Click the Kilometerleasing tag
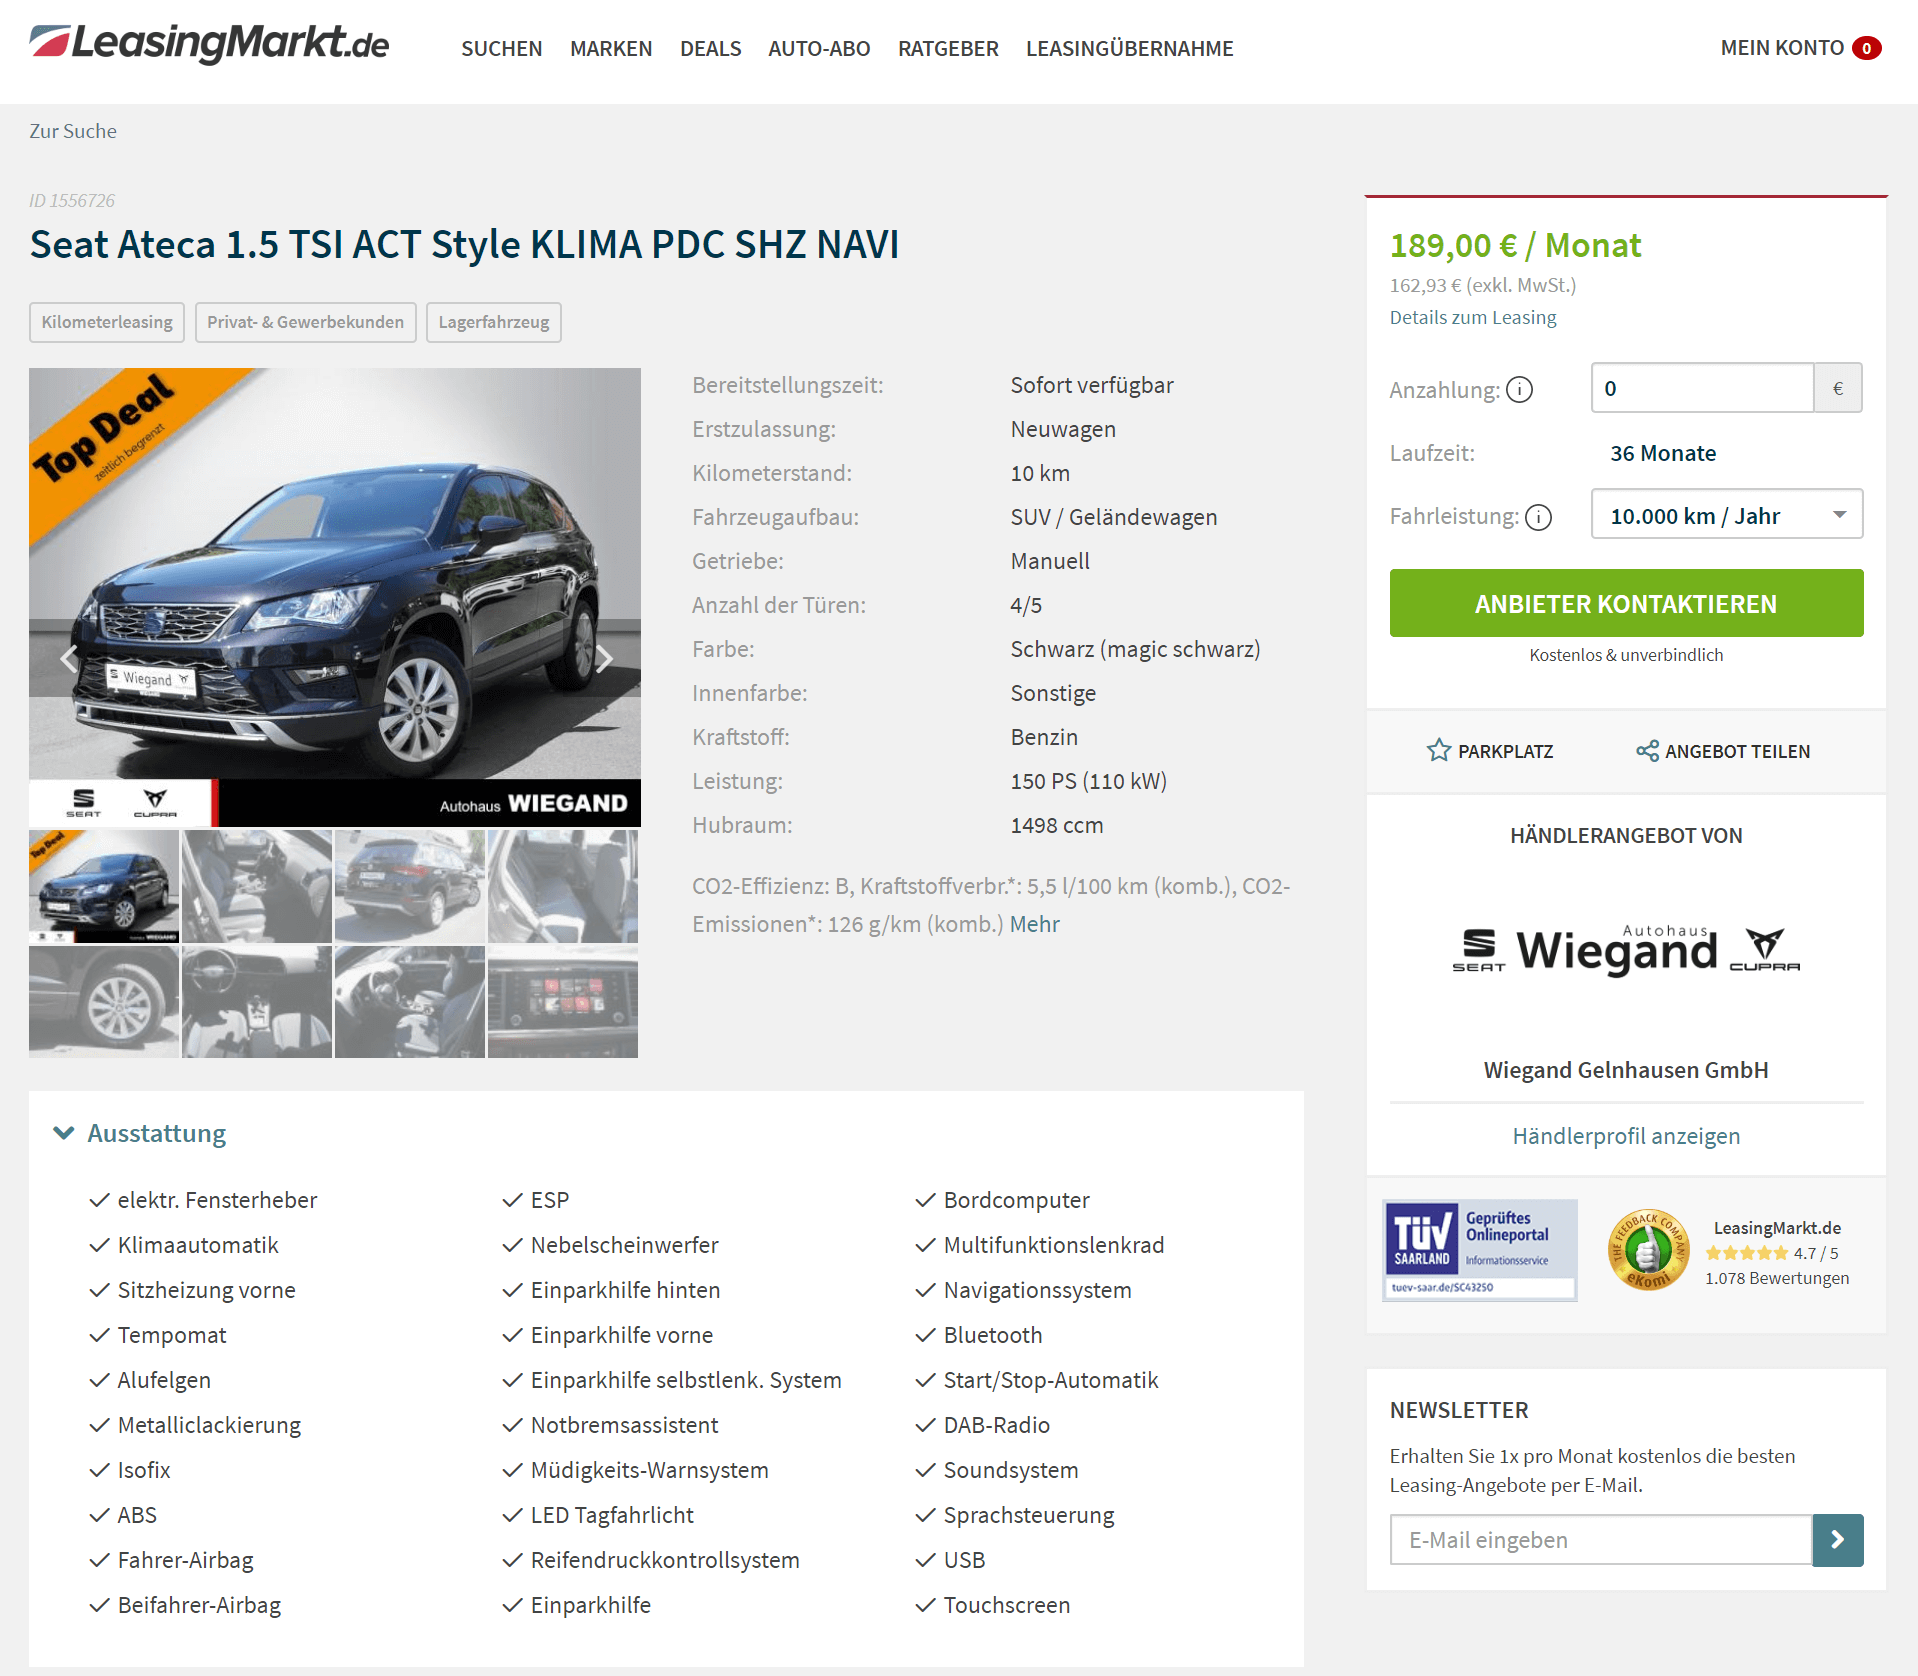Screen dimensions: 1918x1676 pos(107,322)
